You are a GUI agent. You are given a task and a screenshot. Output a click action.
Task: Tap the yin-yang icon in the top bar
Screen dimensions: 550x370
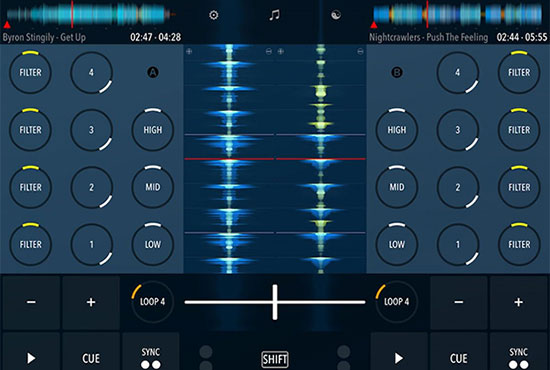coord(336,15)
